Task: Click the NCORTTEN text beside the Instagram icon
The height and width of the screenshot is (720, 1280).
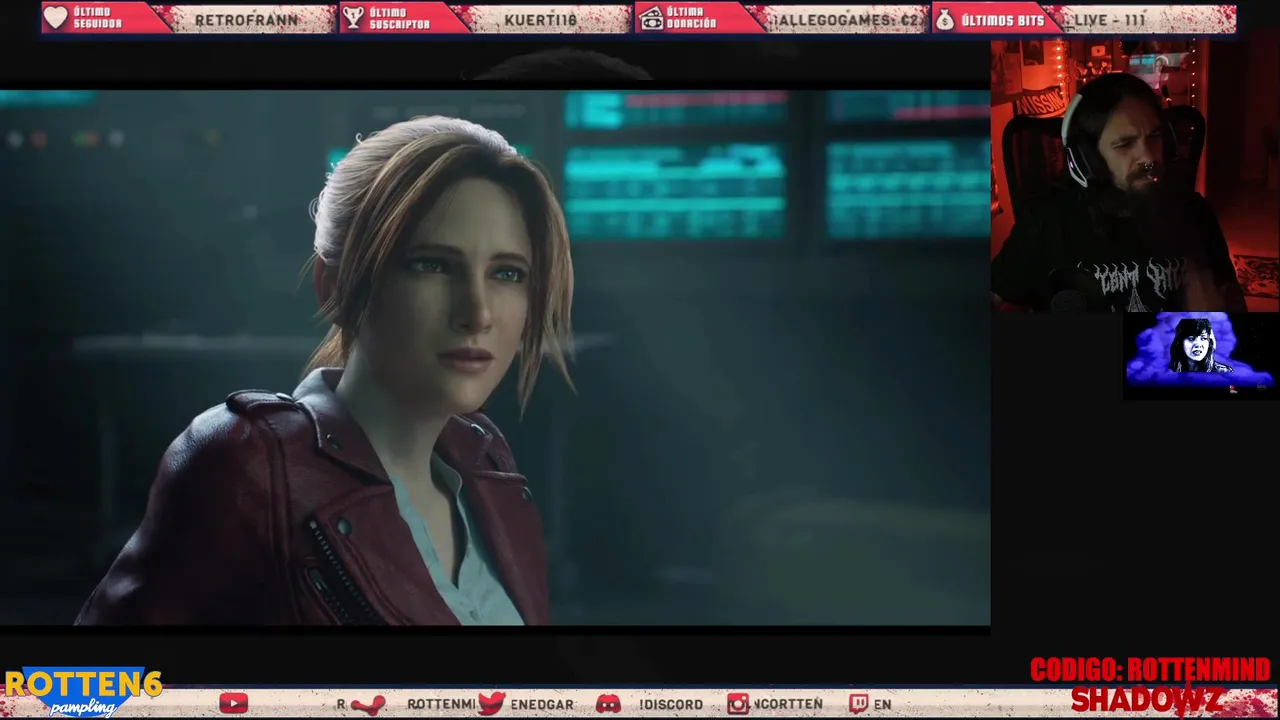Action: coord(788,705)
